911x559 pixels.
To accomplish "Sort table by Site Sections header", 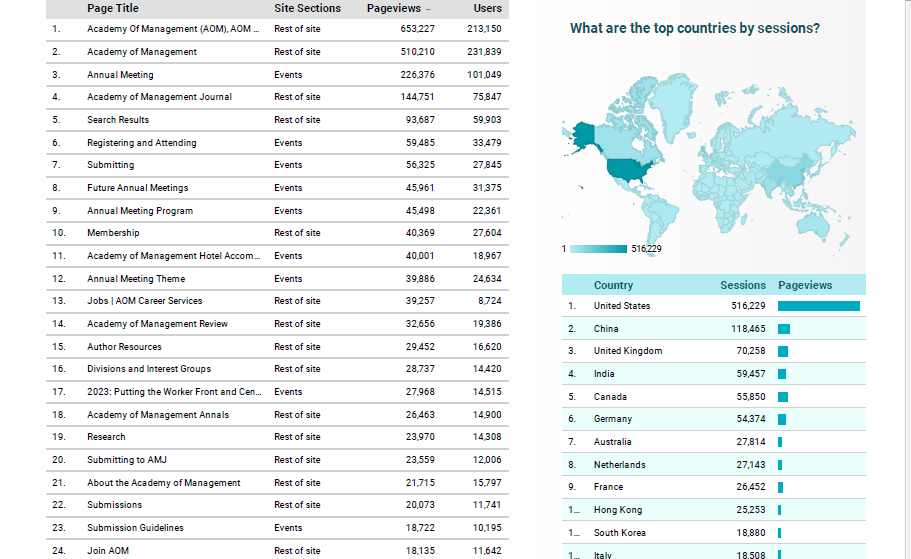I will 307,8.
